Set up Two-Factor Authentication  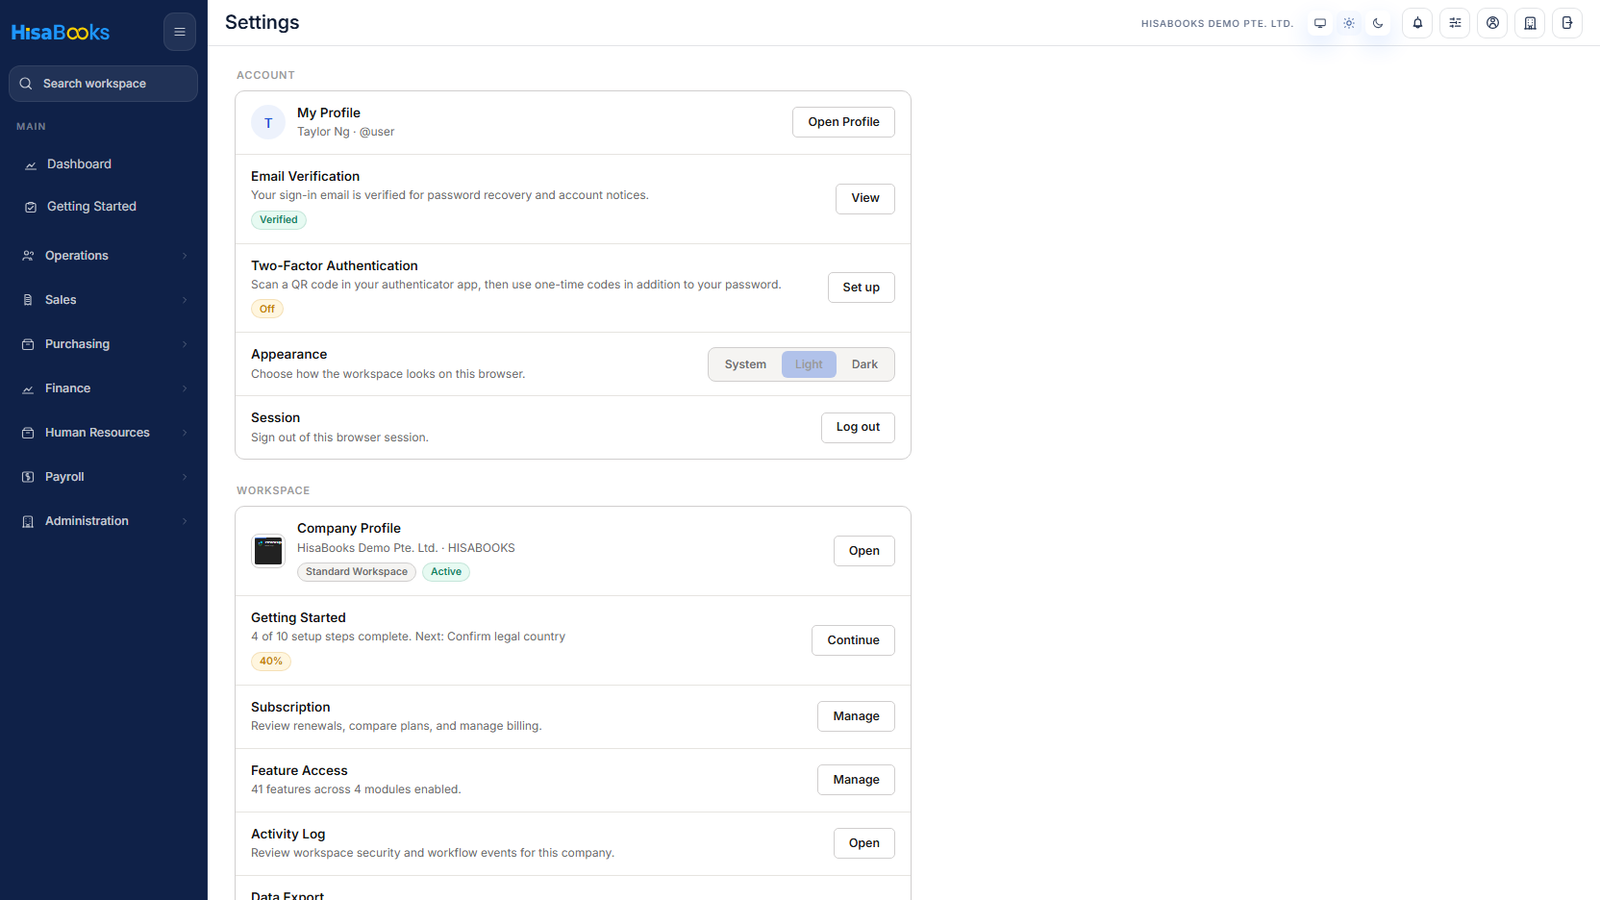(861, 287)
